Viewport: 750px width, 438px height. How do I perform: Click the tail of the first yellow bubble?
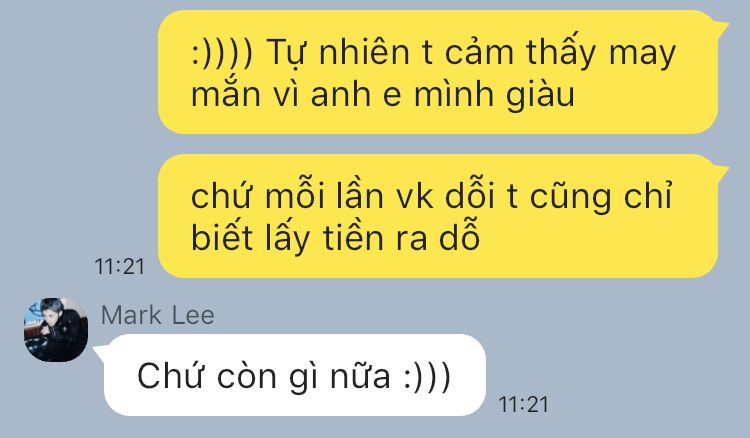pos(721,26)
